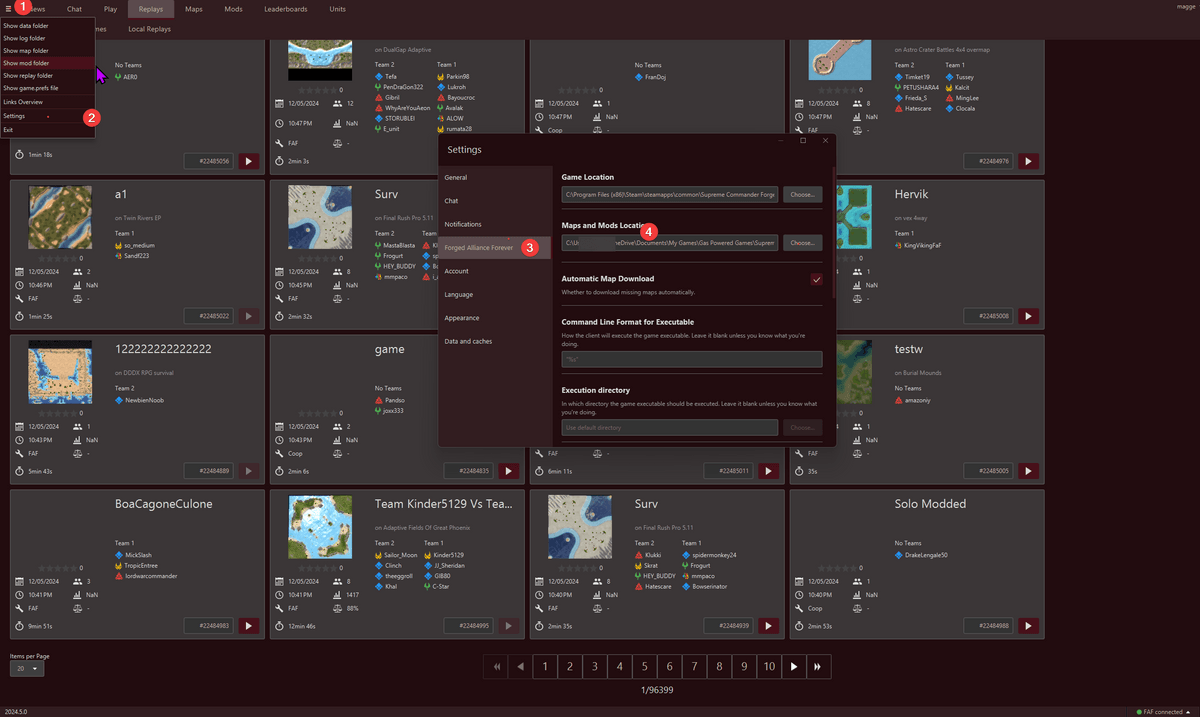Play replay #22485056

click(x=248, y=161)
